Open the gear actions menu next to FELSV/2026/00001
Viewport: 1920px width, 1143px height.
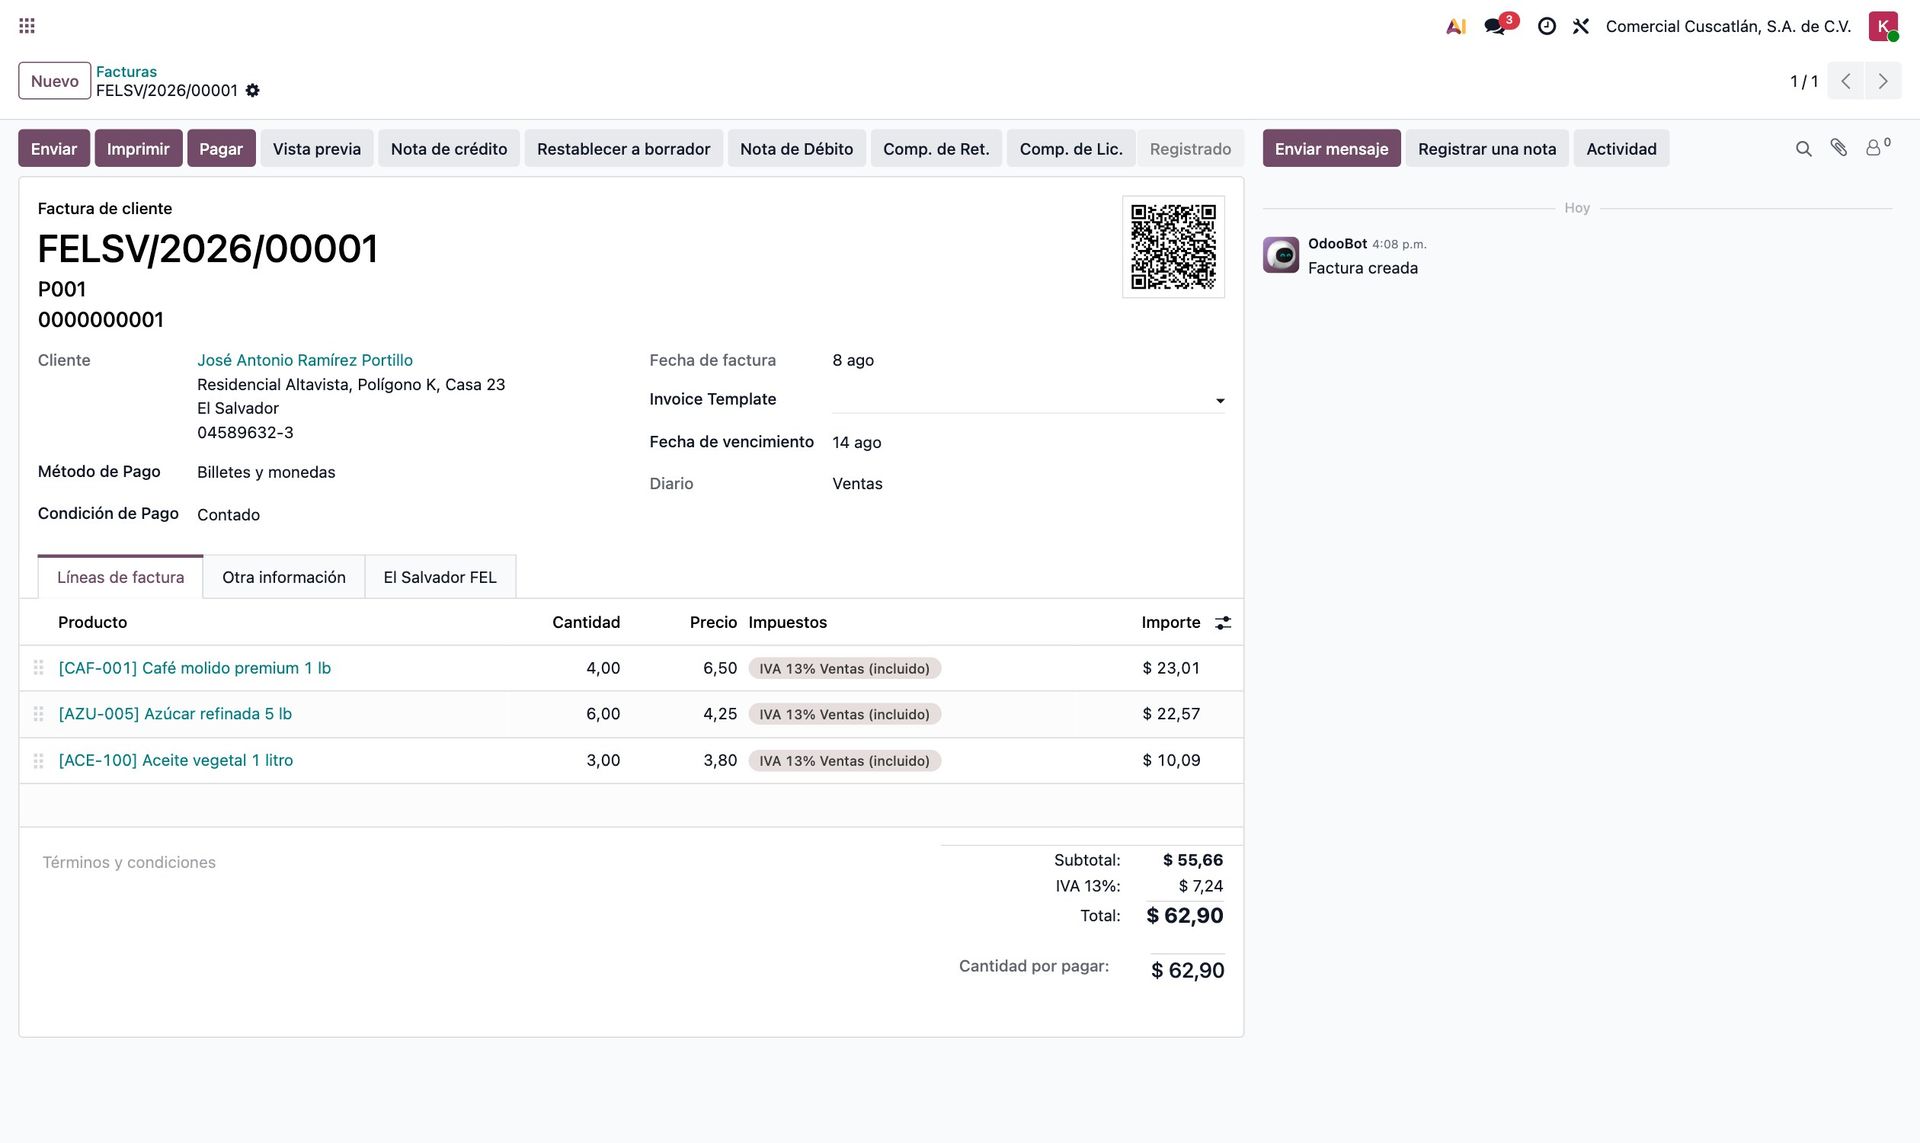[x=253, y=90]
